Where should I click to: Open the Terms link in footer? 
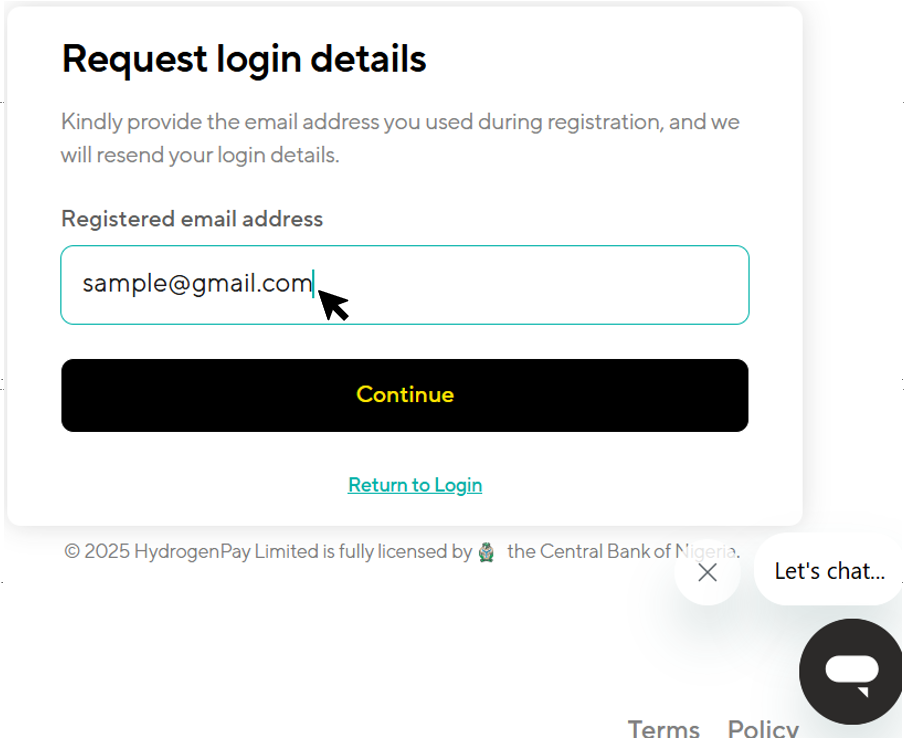pyautogui.click(x=664, y=729)
